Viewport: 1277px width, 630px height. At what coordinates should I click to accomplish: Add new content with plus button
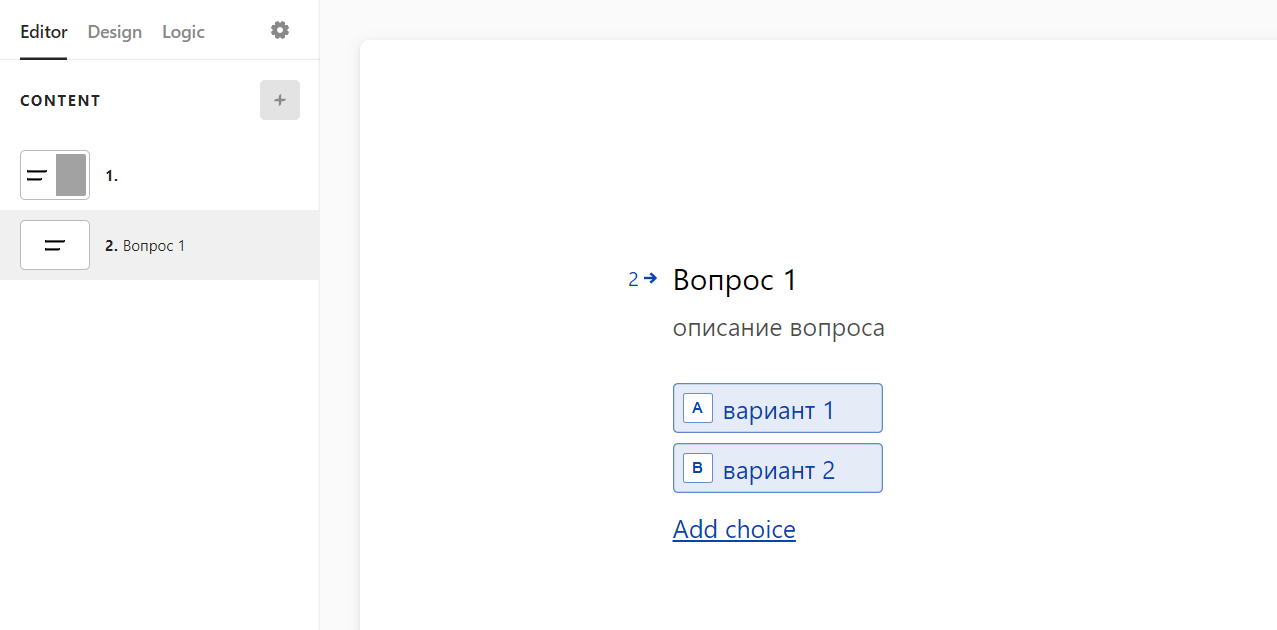[280, 100]
